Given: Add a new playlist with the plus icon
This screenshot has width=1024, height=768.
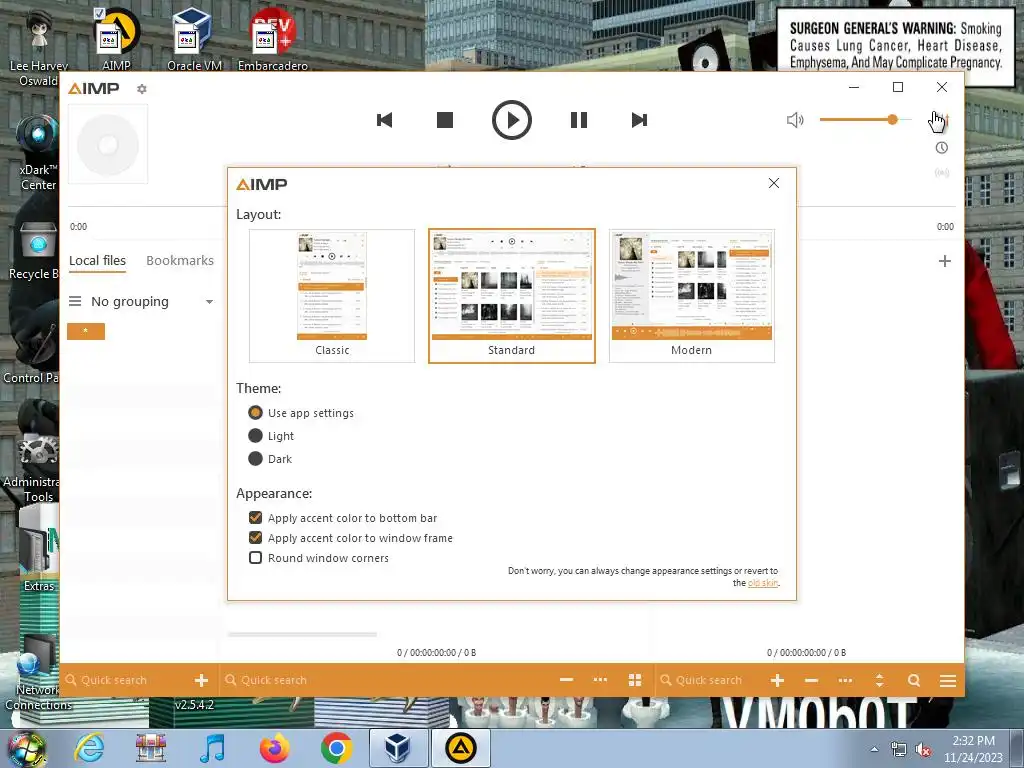Looking at the screenshot, I should coord(944,261).
